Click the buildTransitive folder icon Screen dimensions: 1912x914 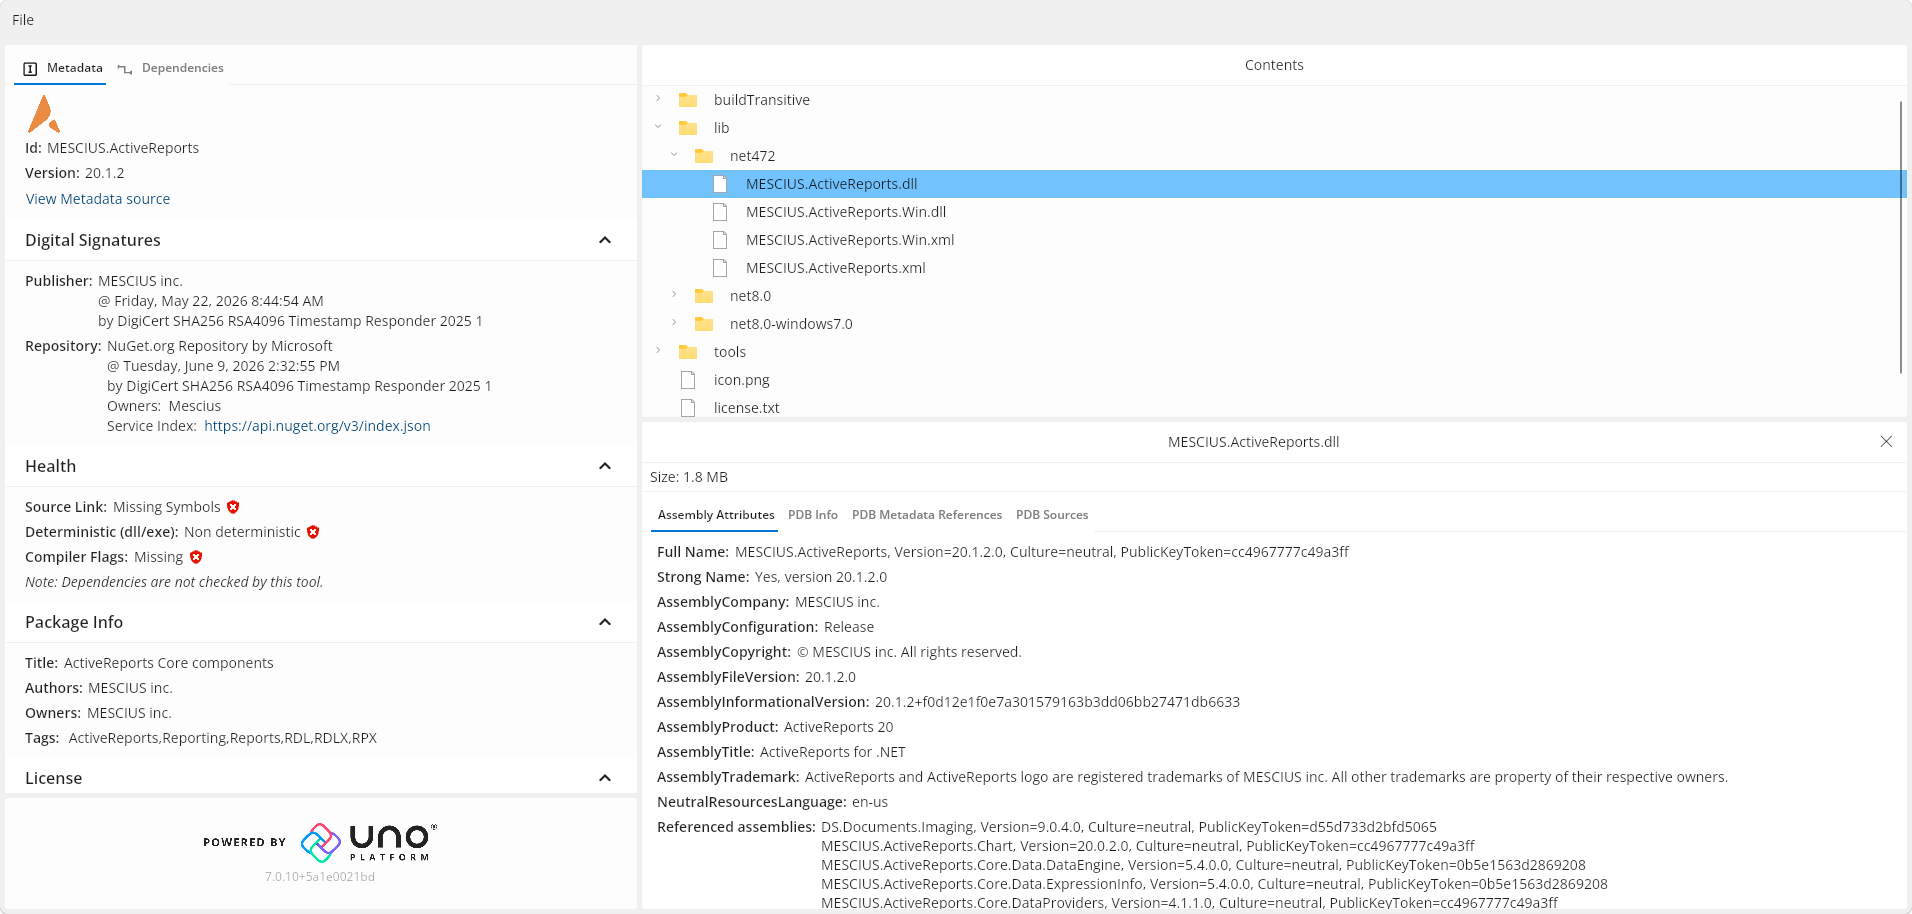click(x=688, y=100)
